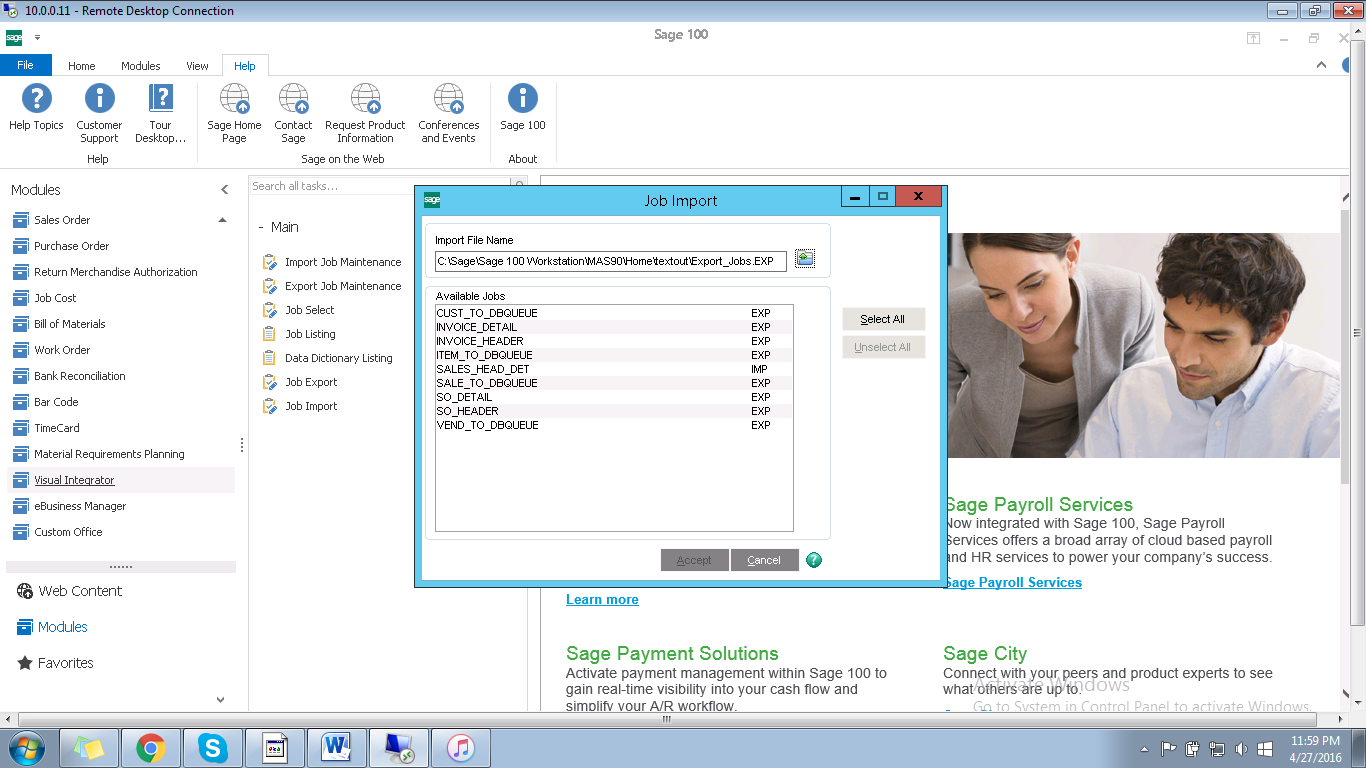This screenshot has width=1366, height=768.
Task: Open the Sage 100 About icon
Action: click(x=523, y=99)
